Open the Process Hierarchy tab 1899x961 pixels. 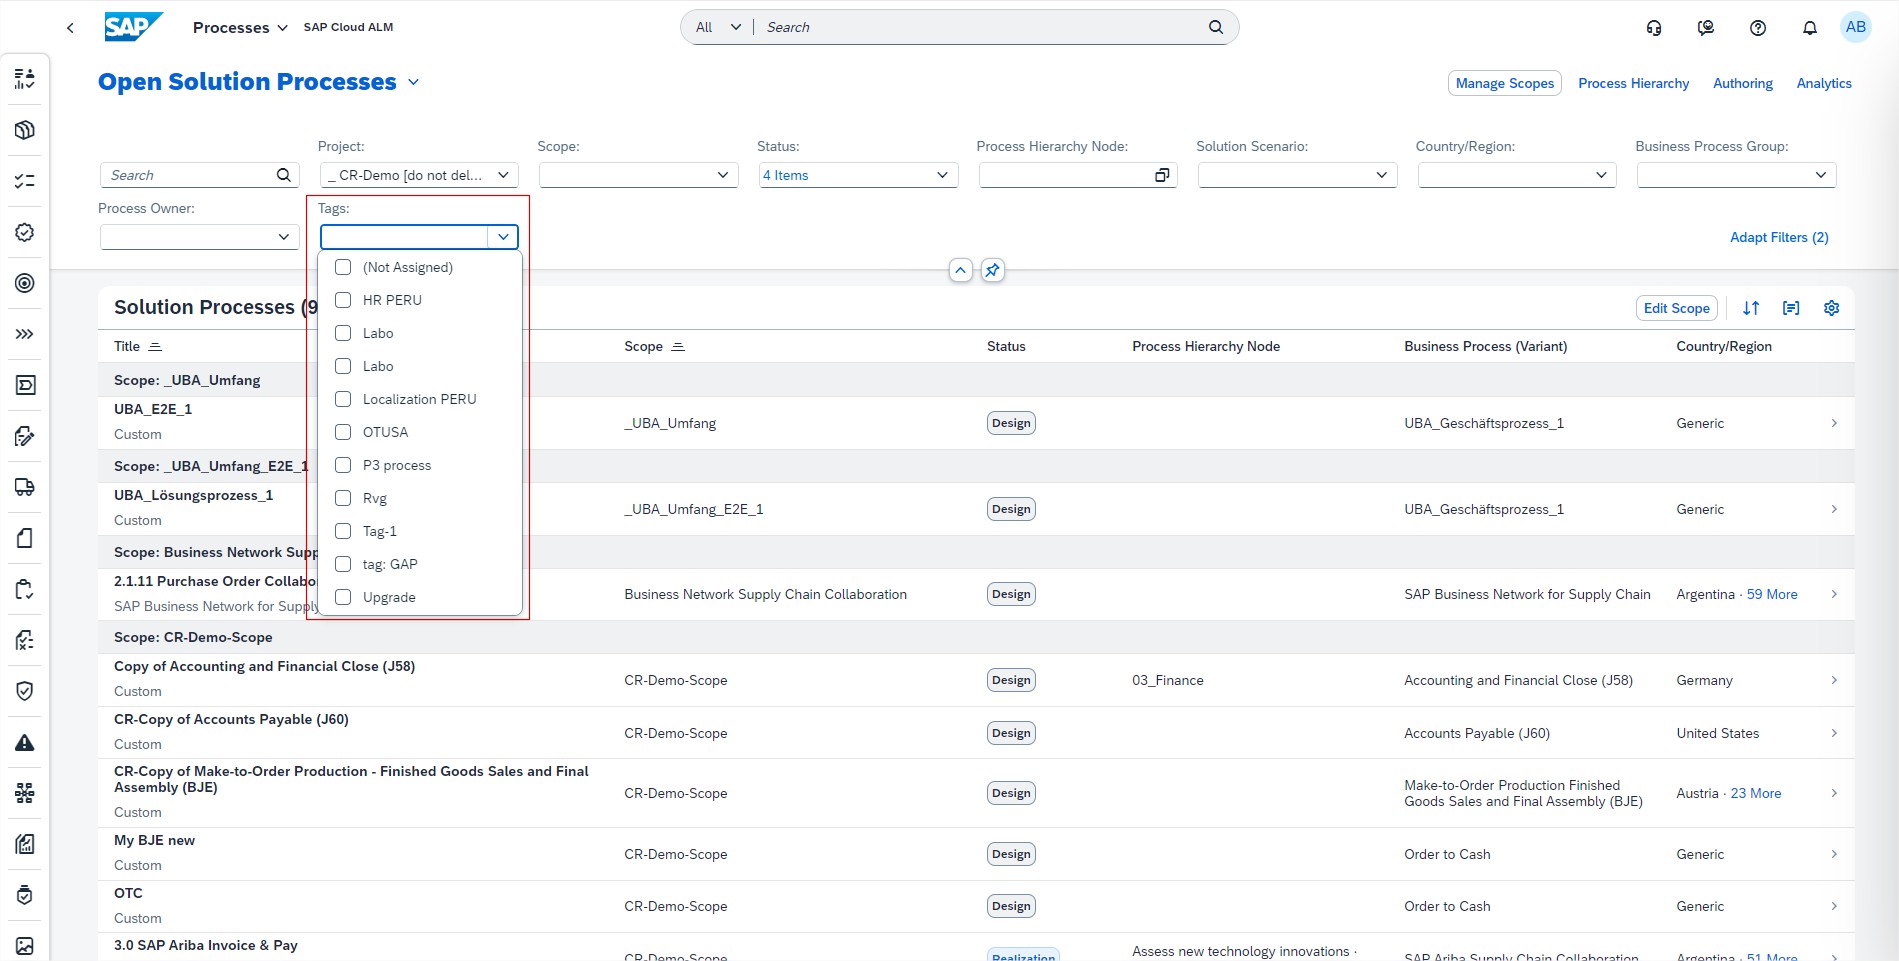(x=1633, y=83)
